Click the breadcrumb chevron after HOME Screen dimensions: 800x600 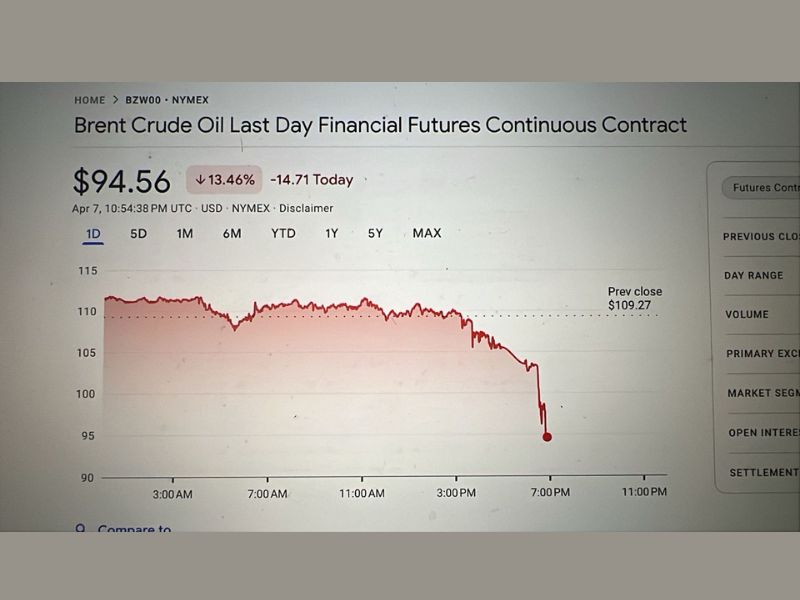coord(115,100)
